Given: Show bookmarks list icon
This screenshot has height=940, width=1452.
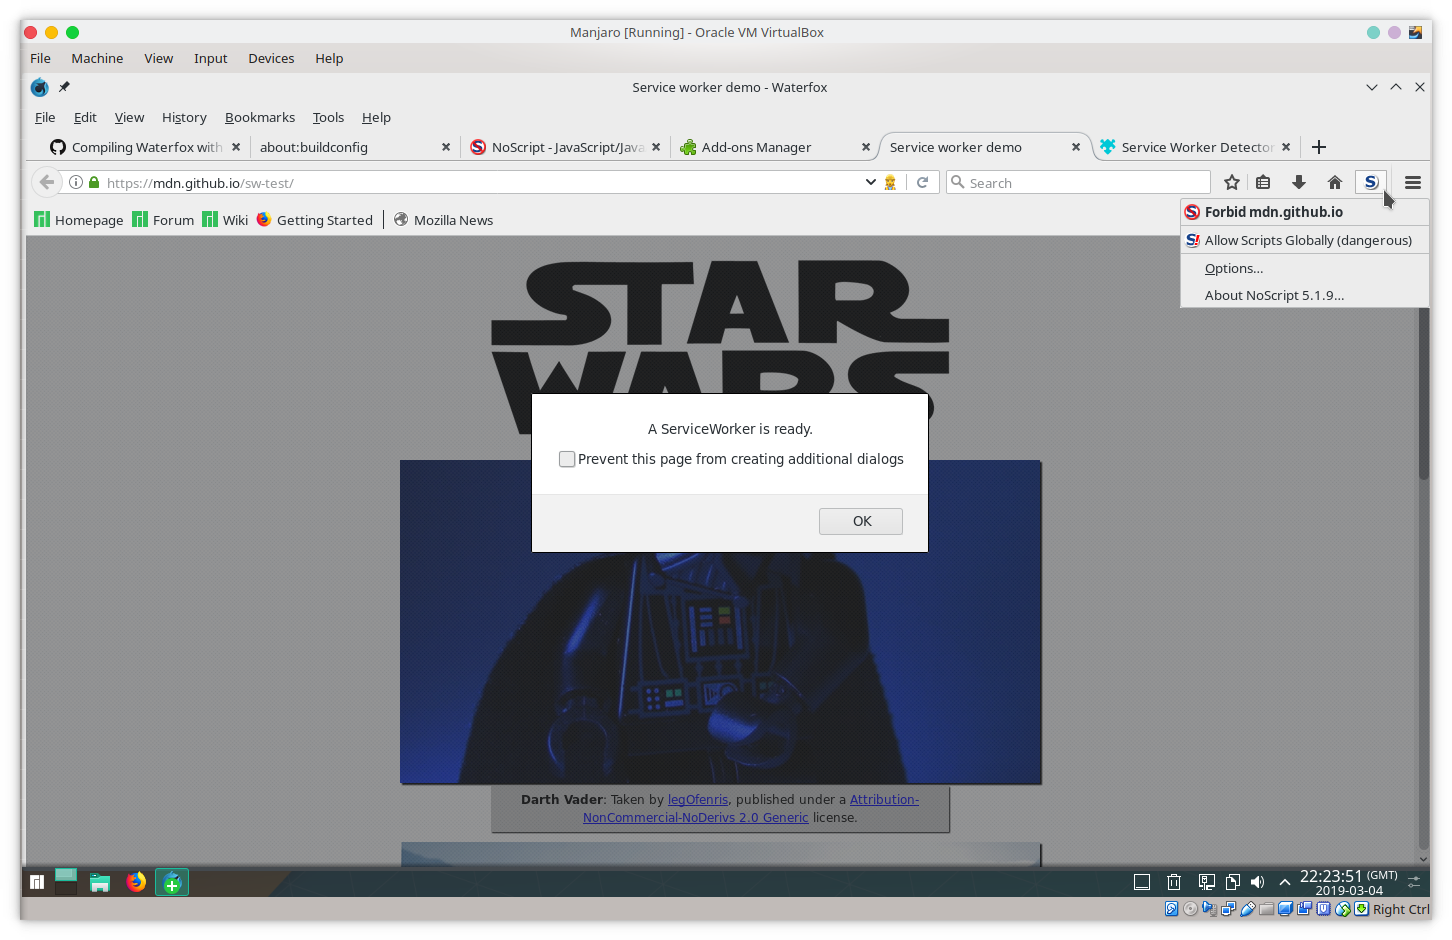Looking at the screenshot, I should (1263, 182).
